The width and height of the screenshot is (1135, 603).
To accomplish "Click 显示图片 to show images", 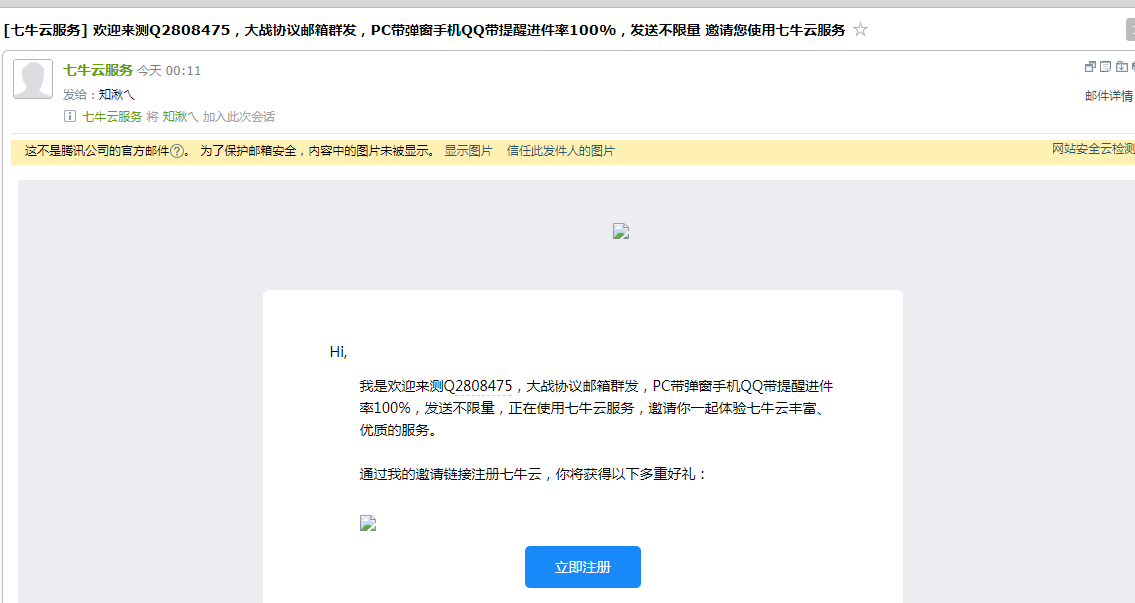I will click(x=468, y=151).
